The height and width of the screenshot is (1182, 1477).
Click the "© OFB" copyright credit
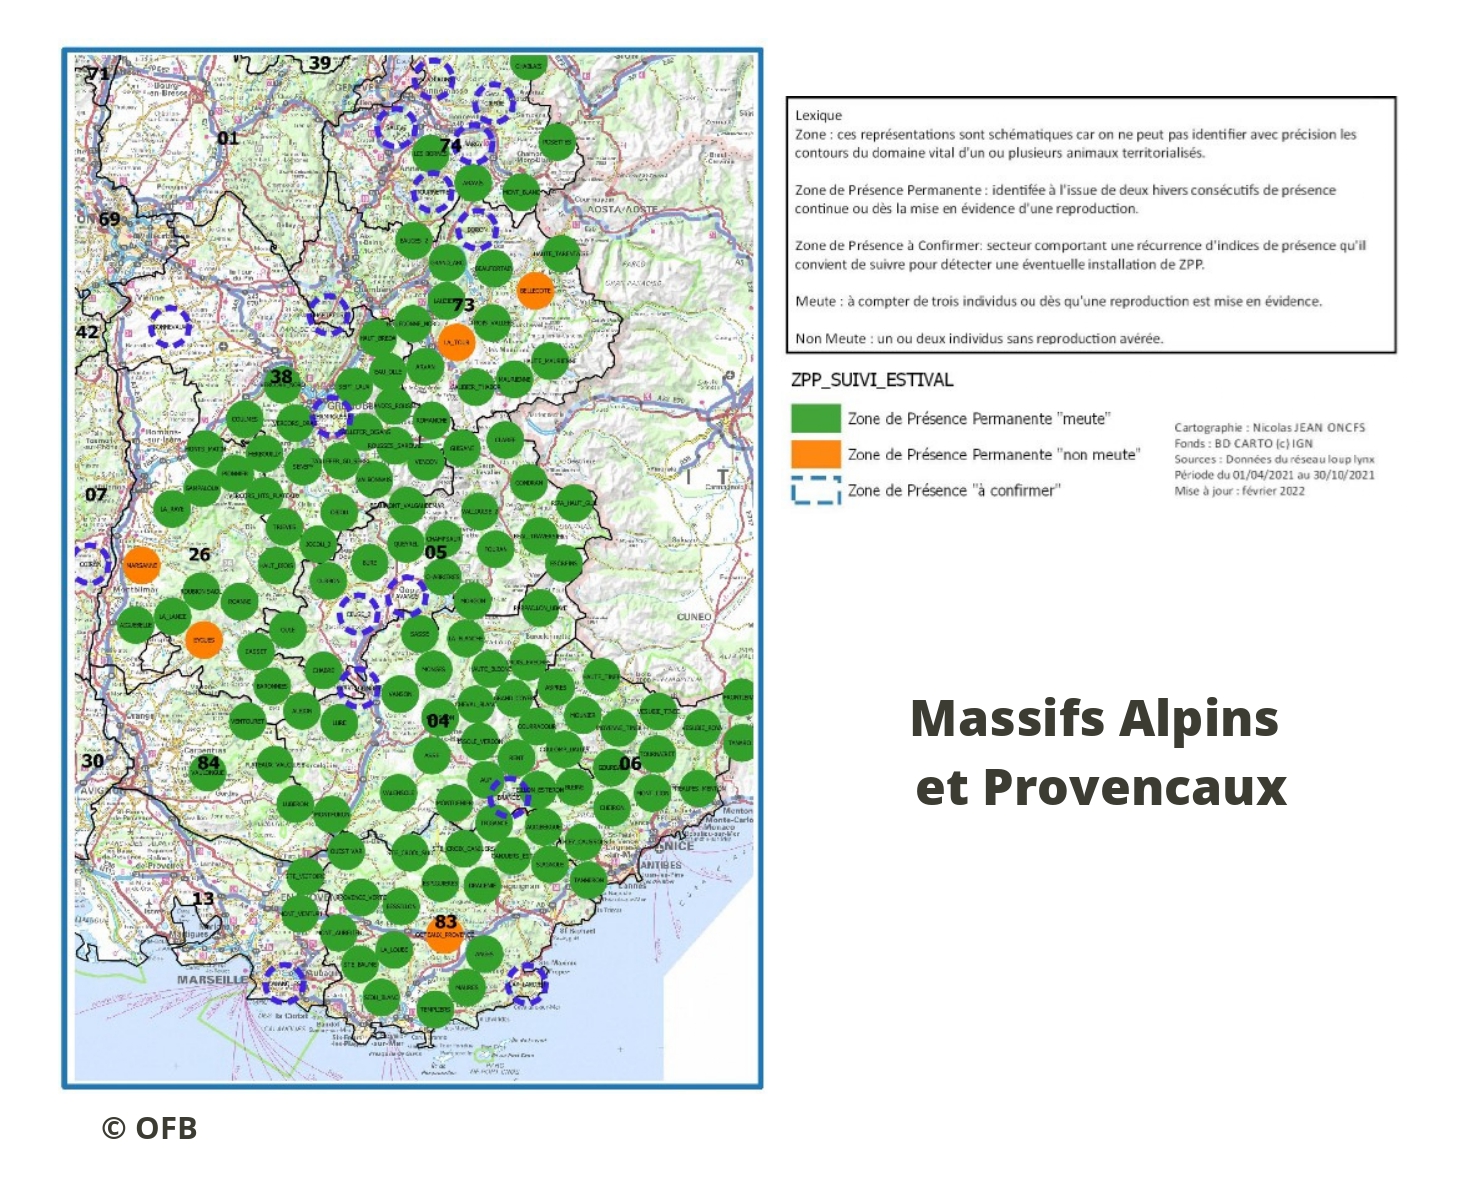point(150,1128)
